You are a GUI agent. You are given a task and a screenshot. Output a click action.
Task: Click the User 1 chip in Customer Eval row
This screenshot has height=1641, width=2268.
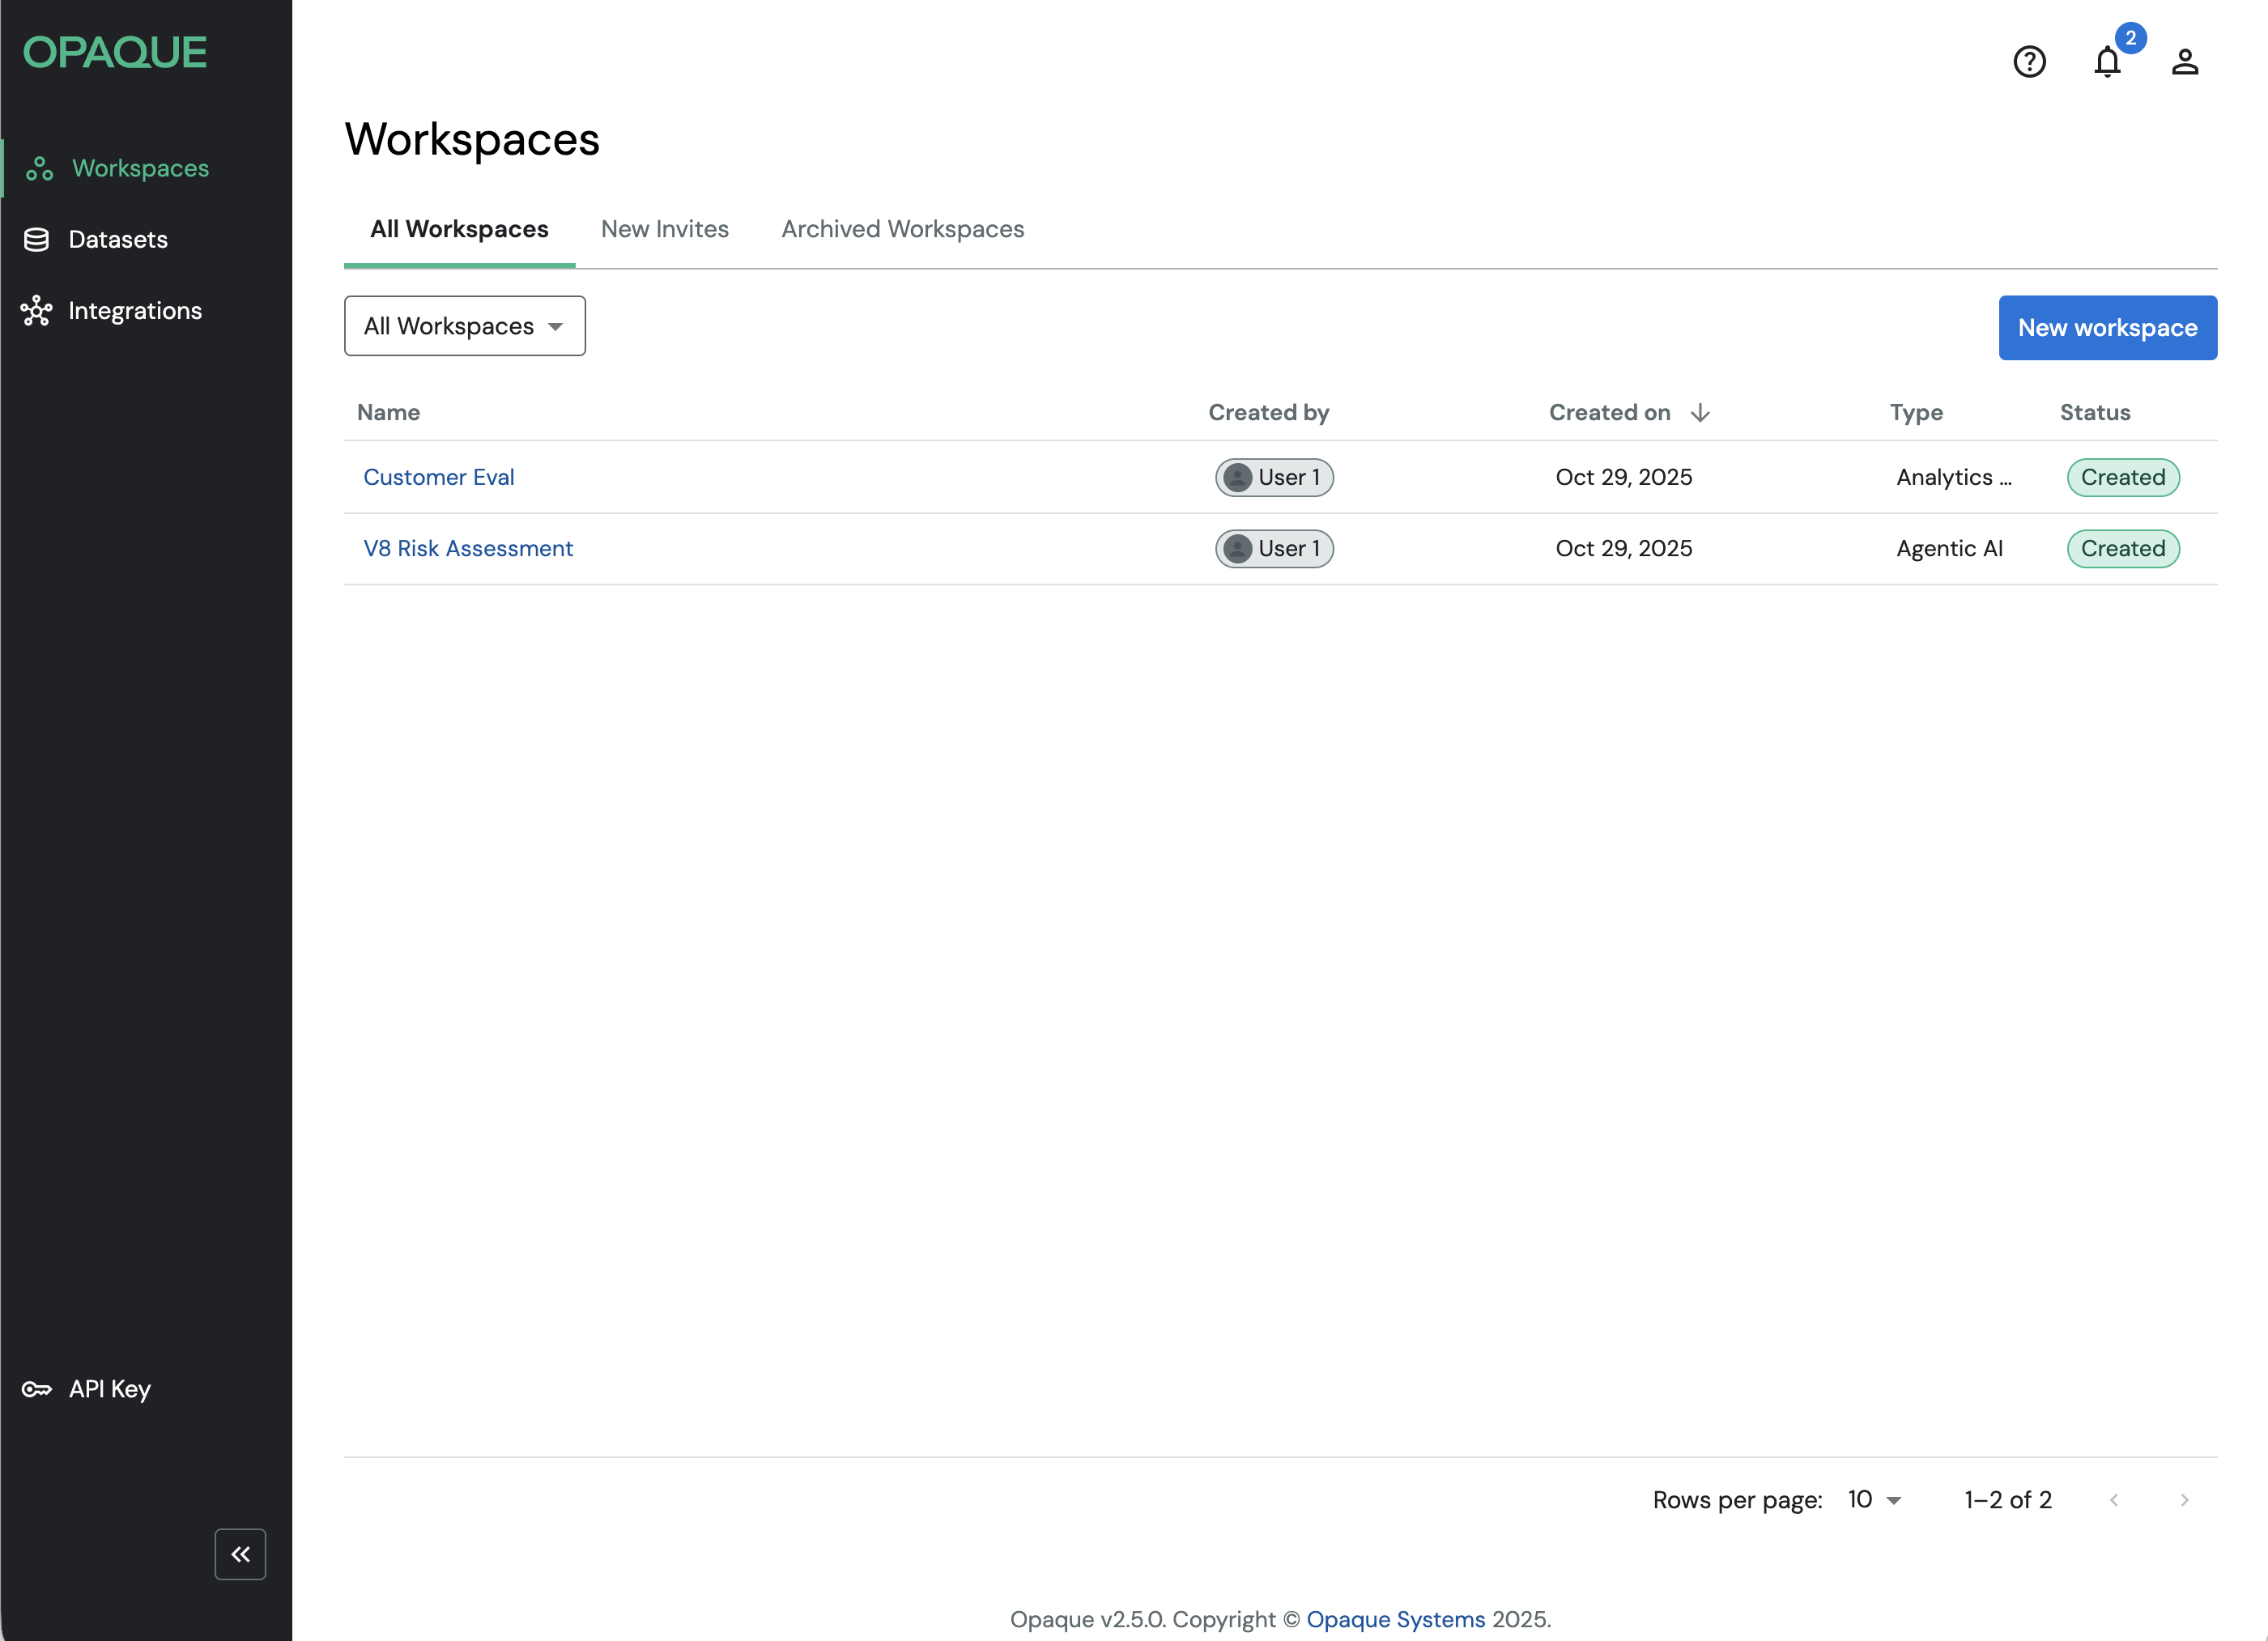coord(1274,477)
